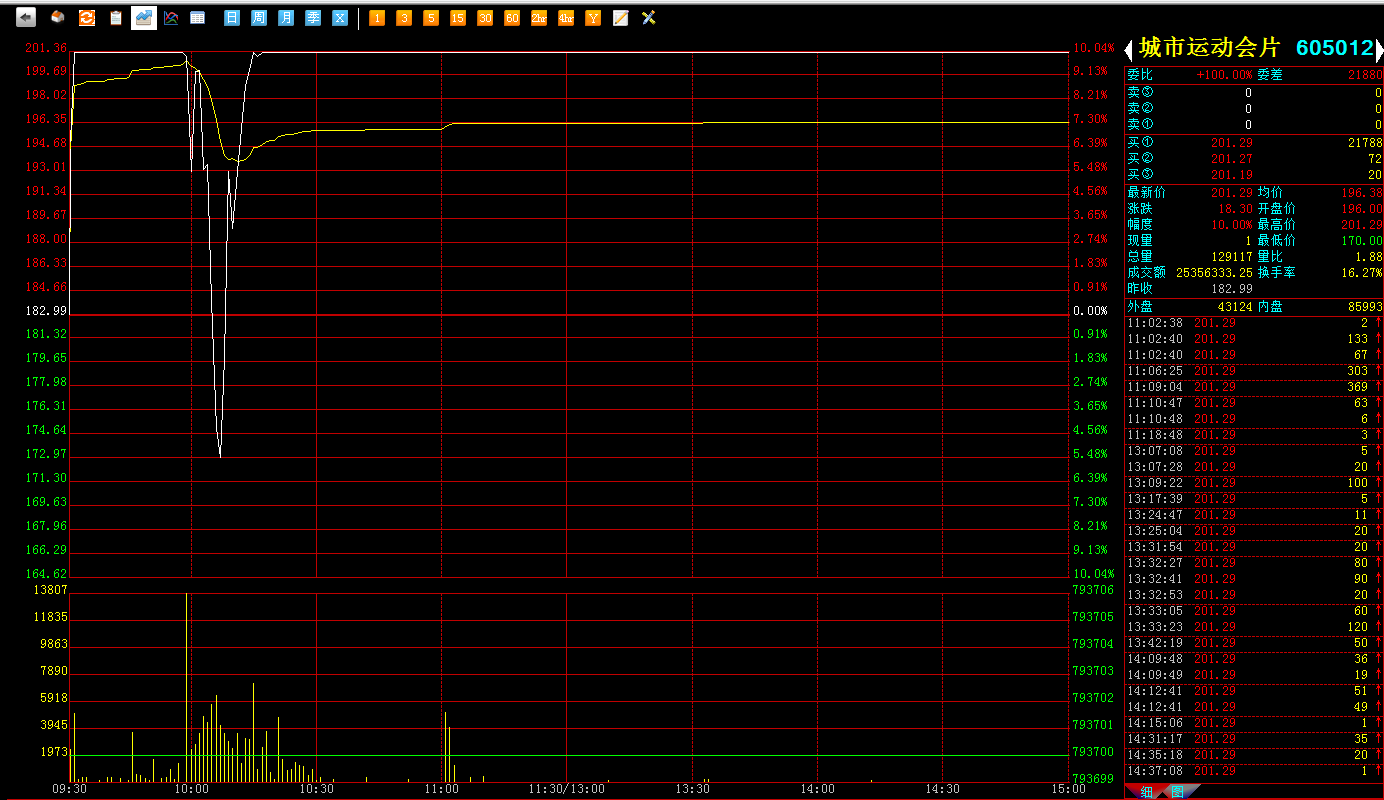Image resolution: width=1384 pixels, height=800 pixels.
Task: Click the 10.04% upper percent axis label
Action: (1093, 48)
